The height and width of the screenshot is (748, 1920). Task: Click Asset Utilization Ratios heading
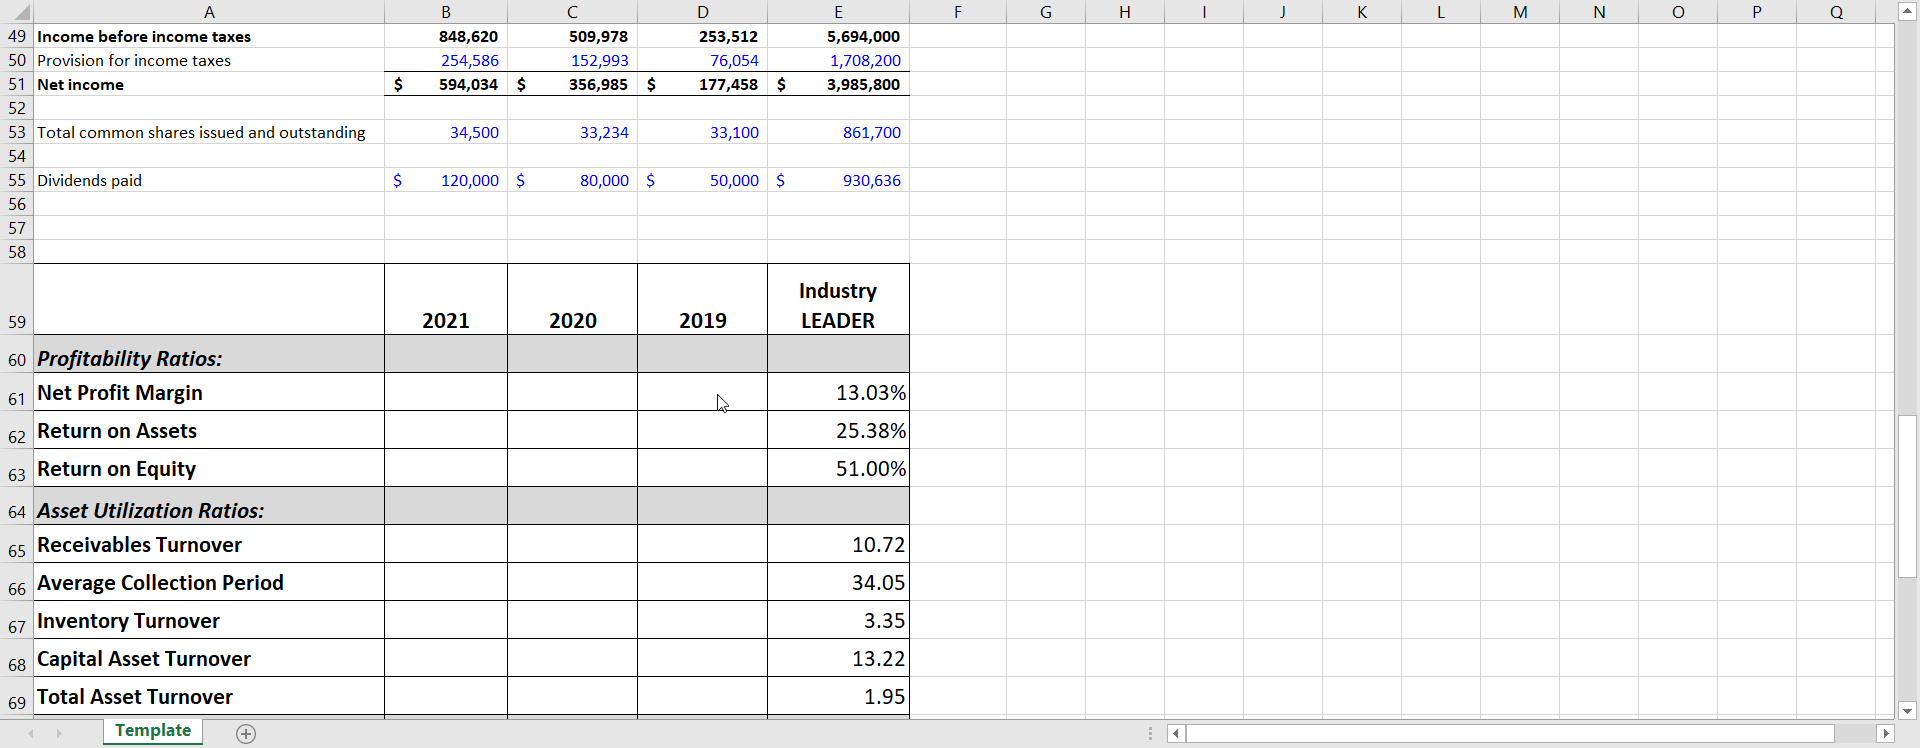[x=151, y=510]
